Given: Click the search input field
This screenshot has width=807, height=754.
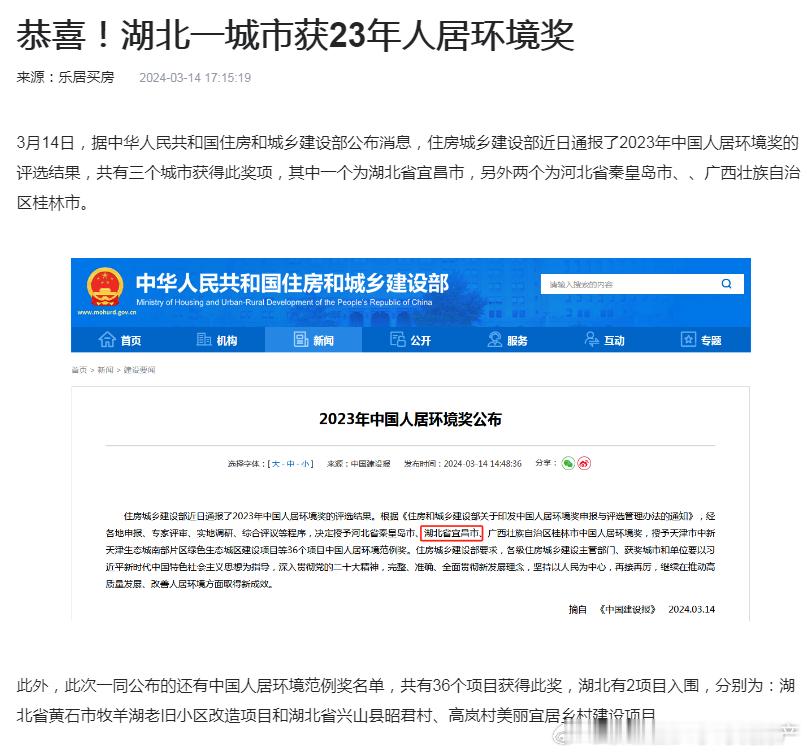Looking at the screenshot, I should point(642,284).
